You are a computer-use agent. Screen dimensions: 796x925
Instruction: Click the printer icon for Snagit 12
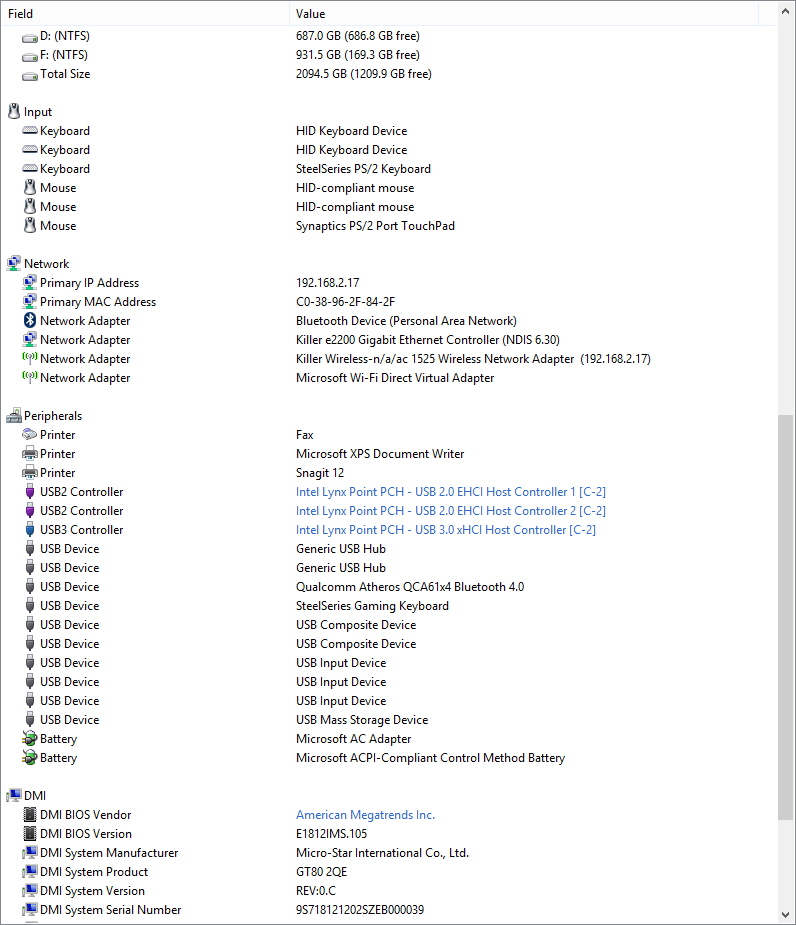point(30,473)
